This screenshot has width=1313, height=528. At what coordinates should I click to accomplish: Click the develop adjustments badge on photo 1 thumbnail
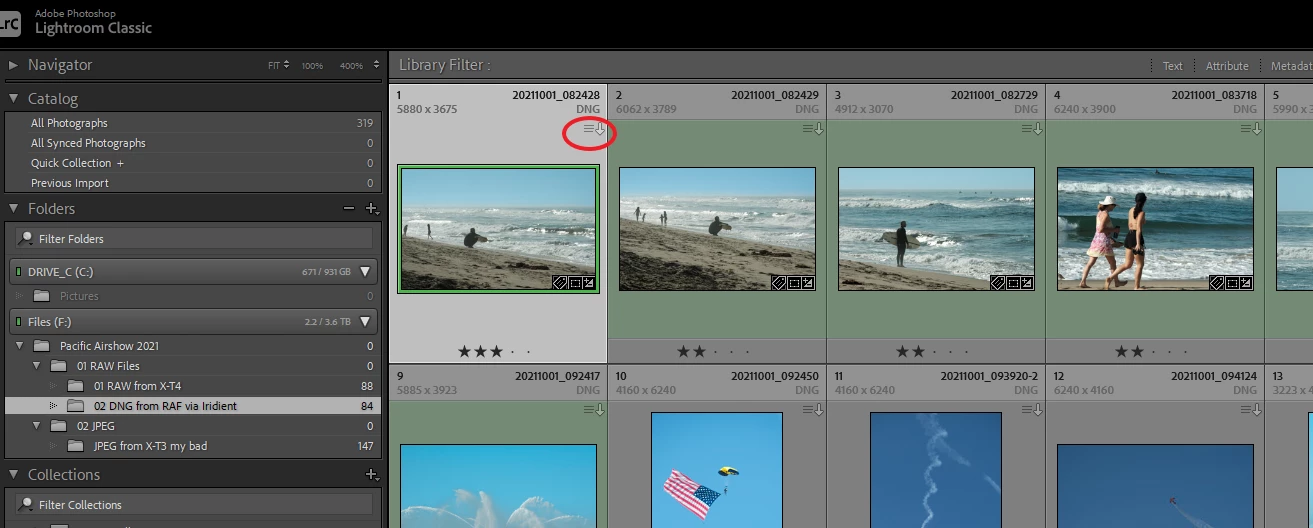click(x=588, y=283)
